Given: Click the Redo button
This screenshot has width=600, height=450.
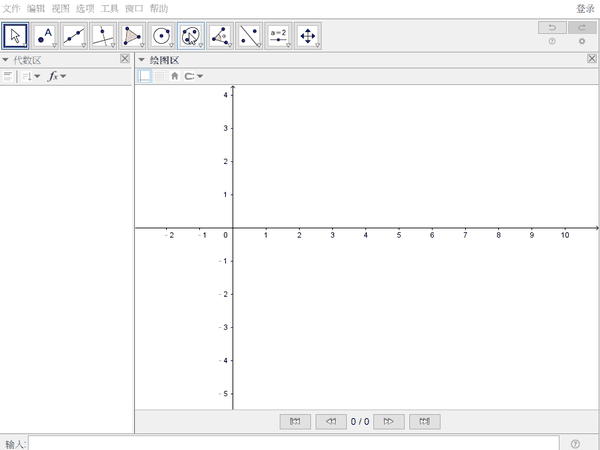Looking at the screenshot, I should [x=582, y=28].
